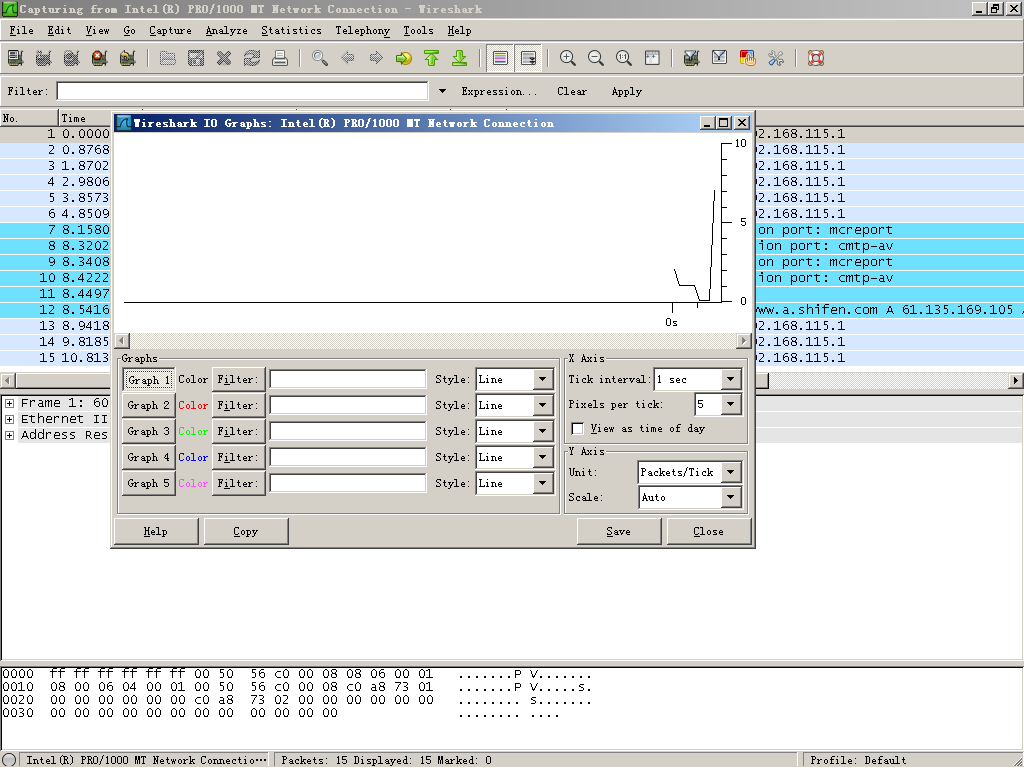Go back in packet history arrow

tap(348, 58)
